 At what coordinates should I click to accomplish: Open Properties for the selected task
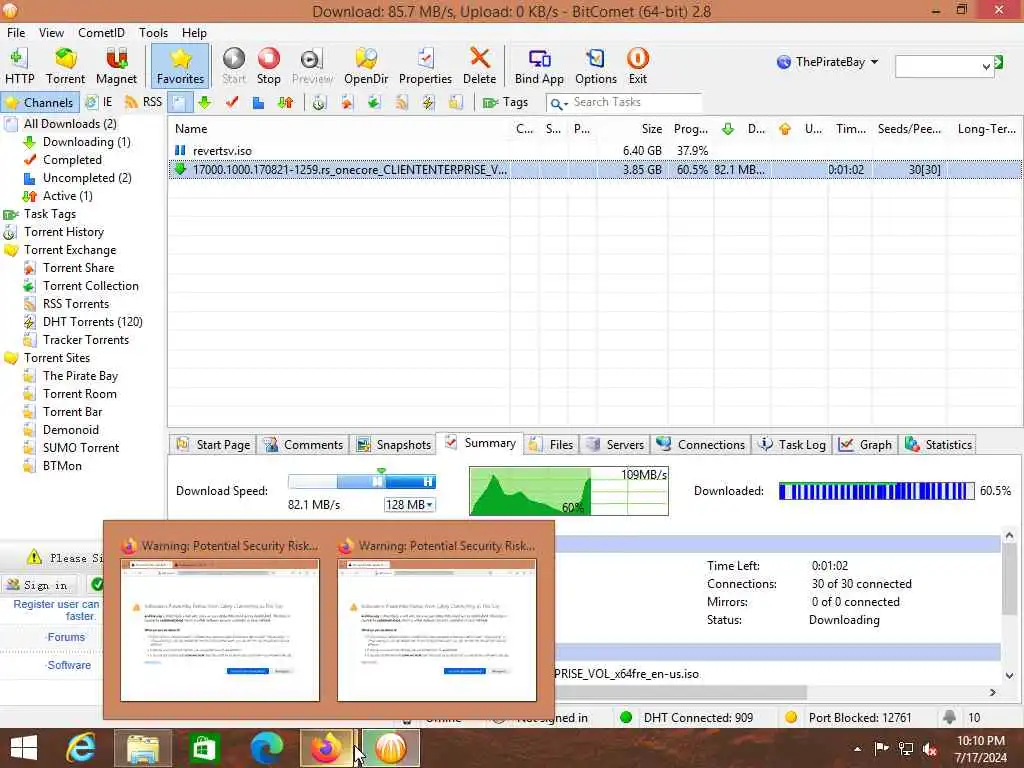425,66
